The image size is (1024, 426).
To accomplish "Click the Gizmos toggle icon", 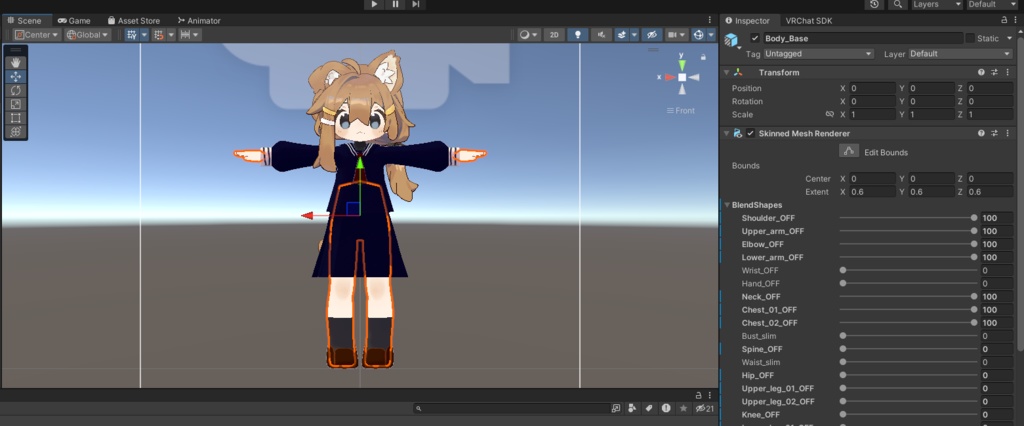I will pyautogui.click(x=698, y=35).
